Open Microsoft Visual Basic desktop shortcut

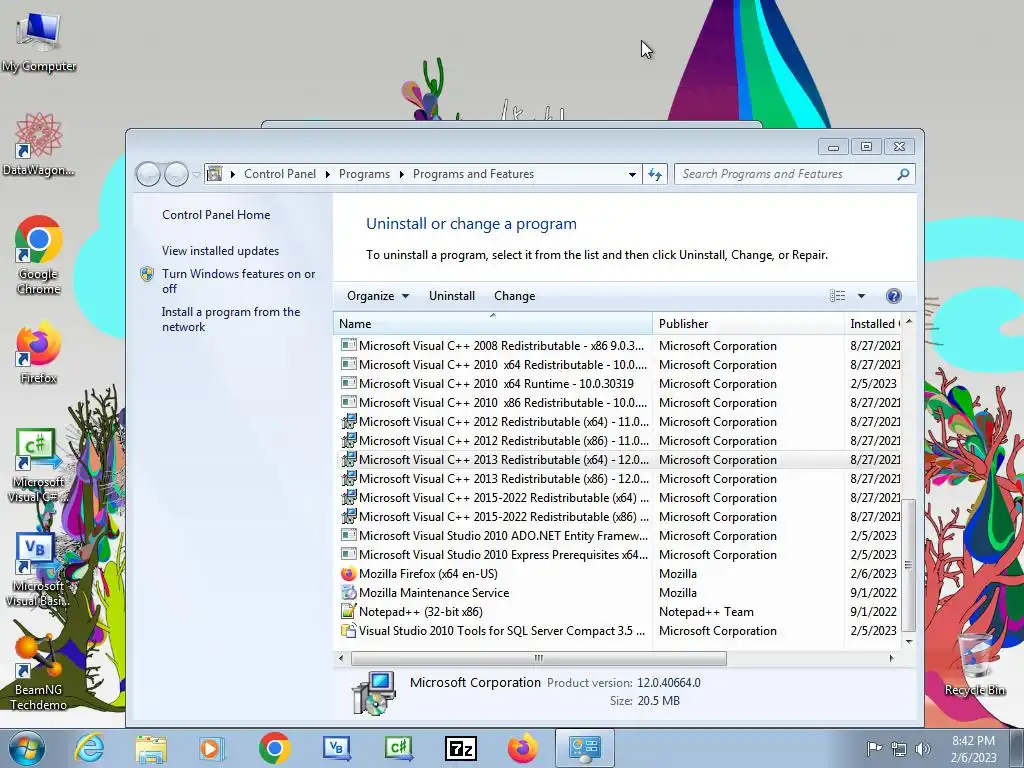coord(39,569)
